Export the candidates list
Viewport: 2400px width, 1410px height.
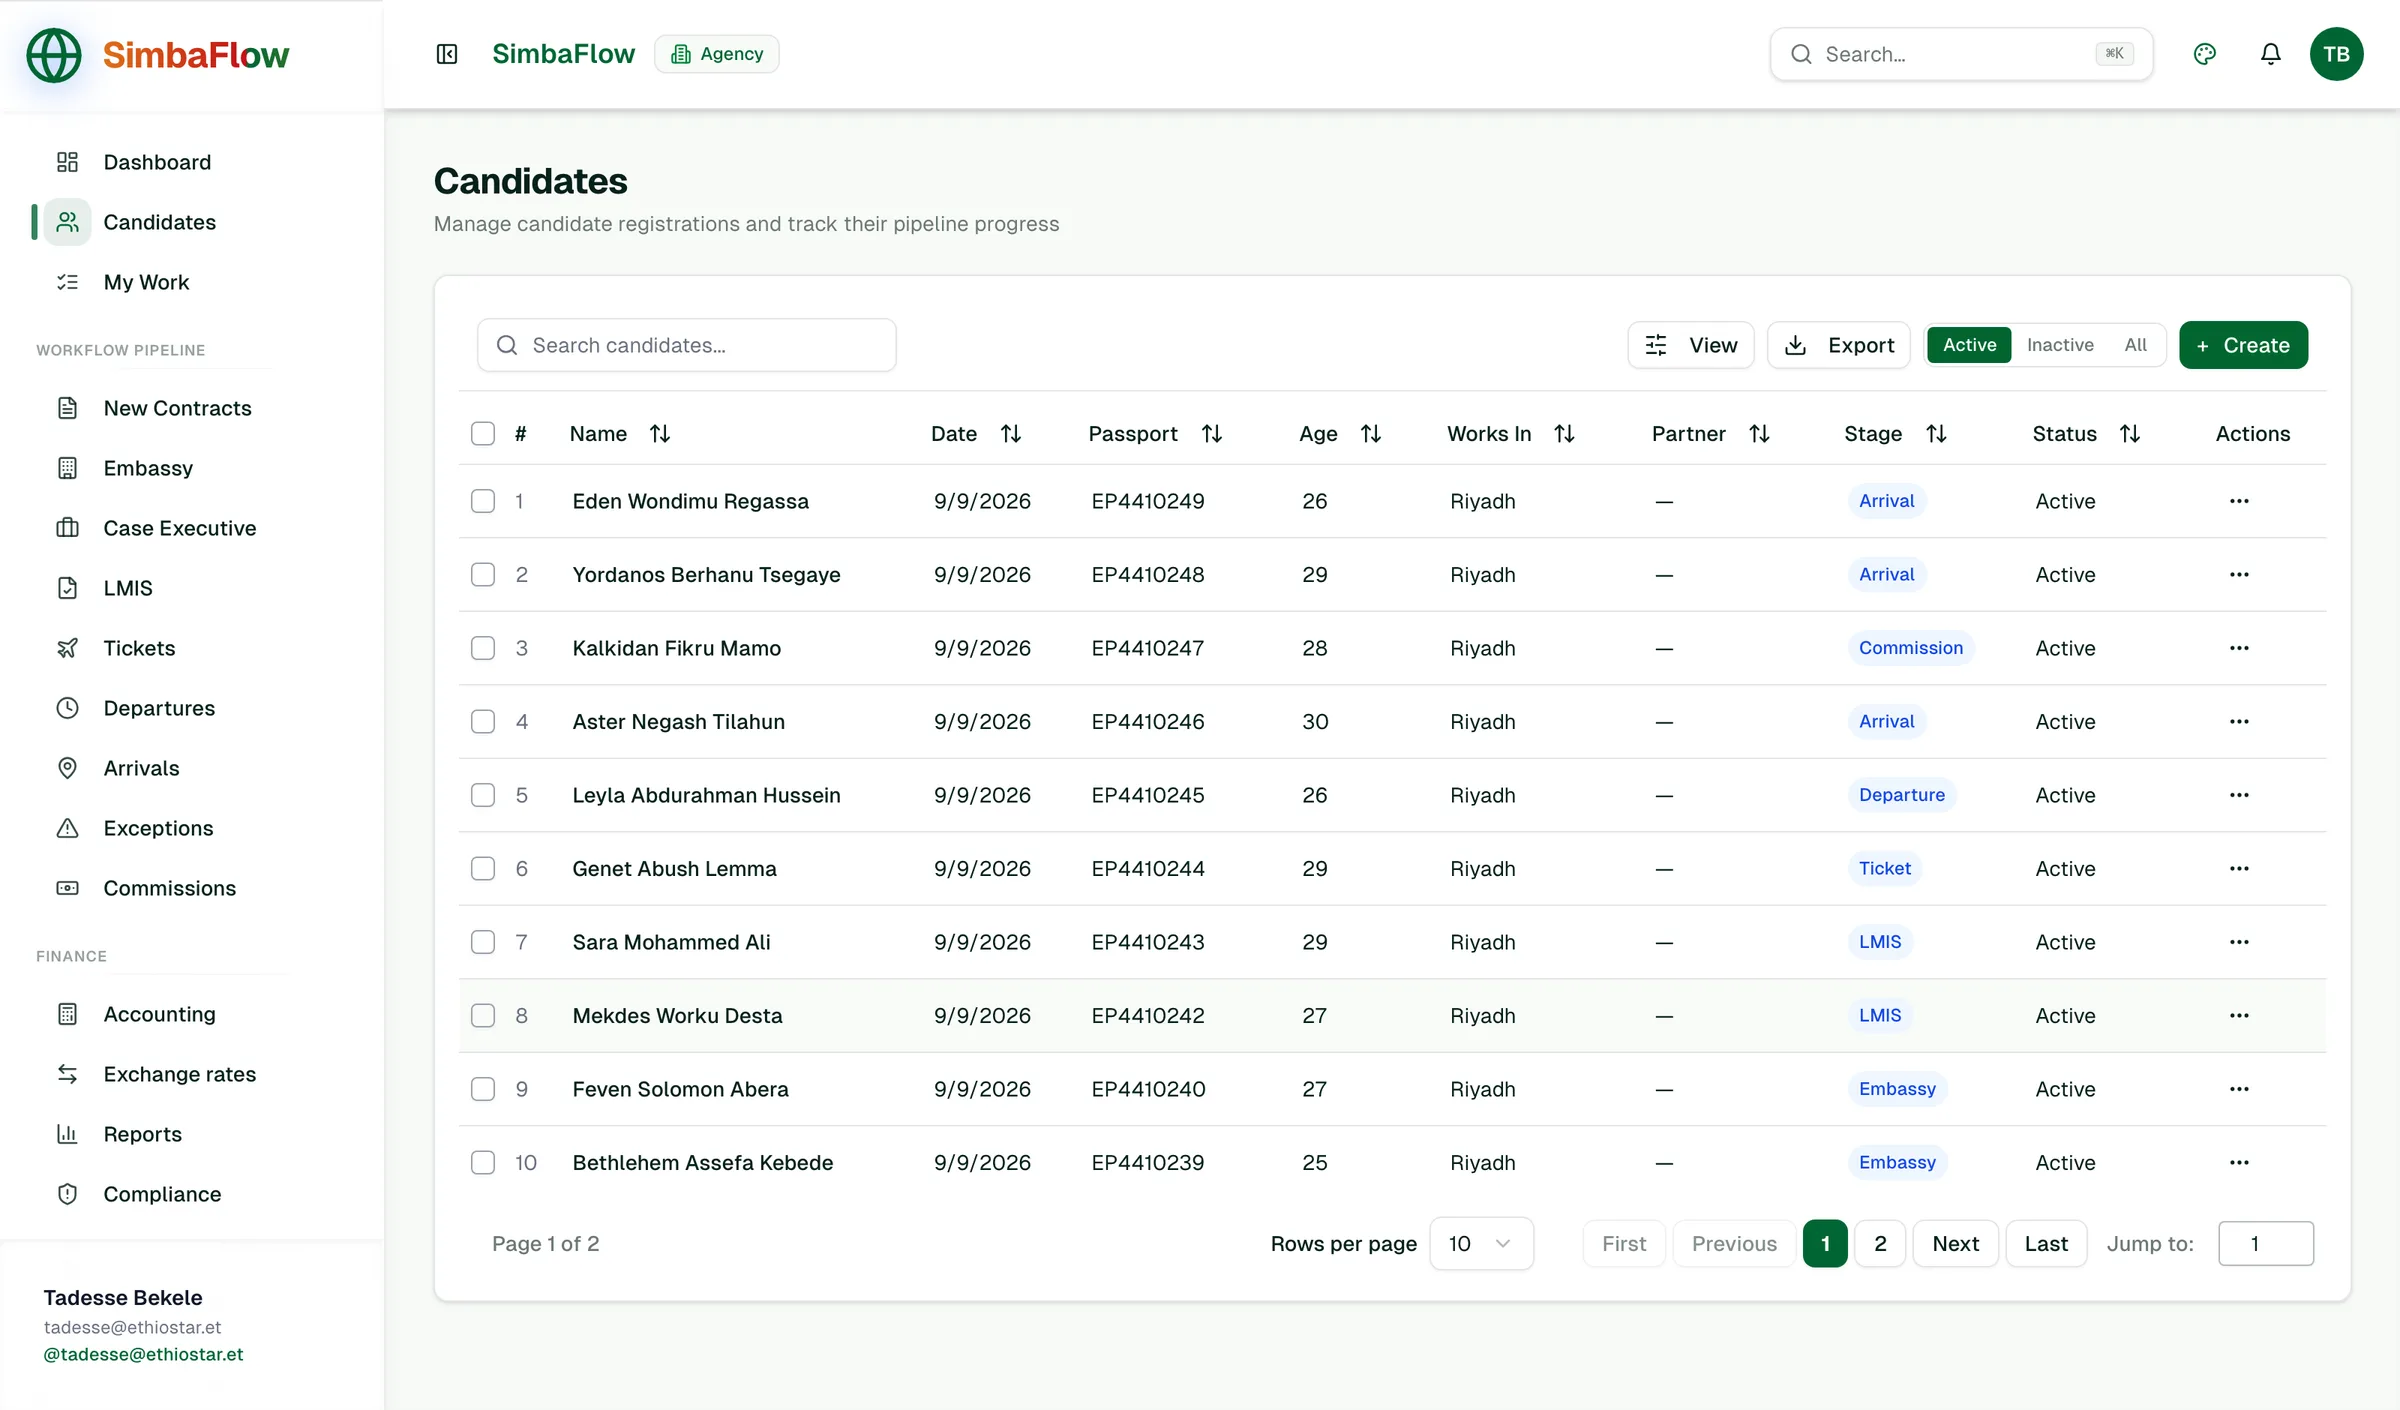tap(1839, 345)
